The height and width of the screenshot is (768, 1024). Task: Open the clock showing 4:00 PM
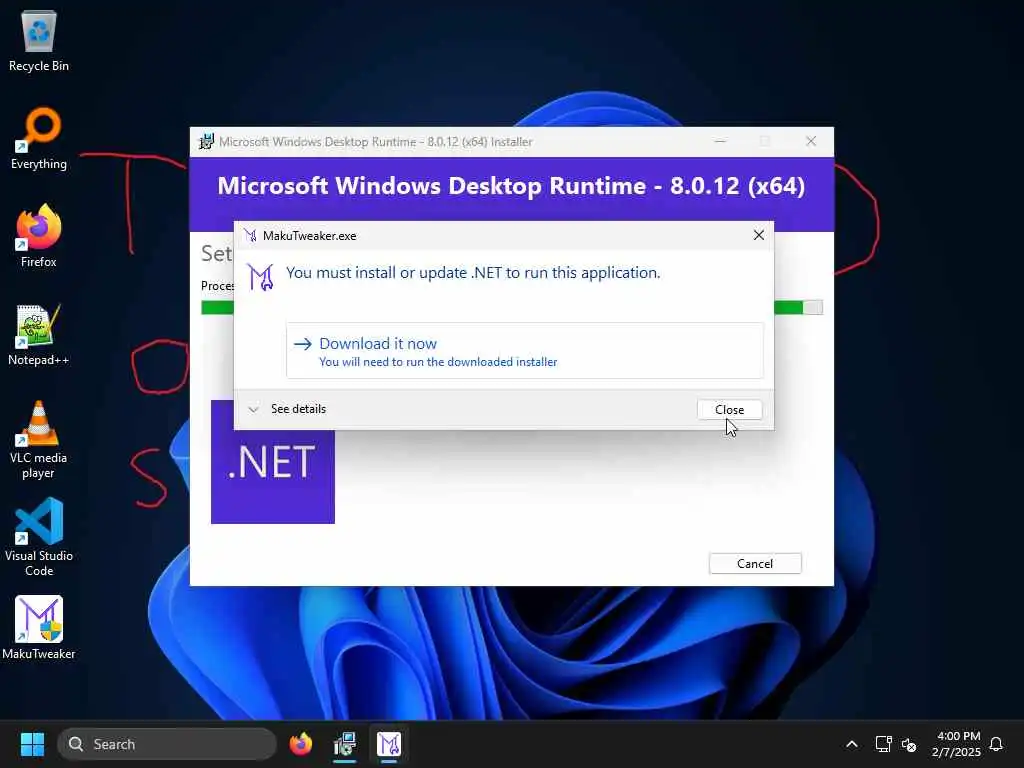957,744
